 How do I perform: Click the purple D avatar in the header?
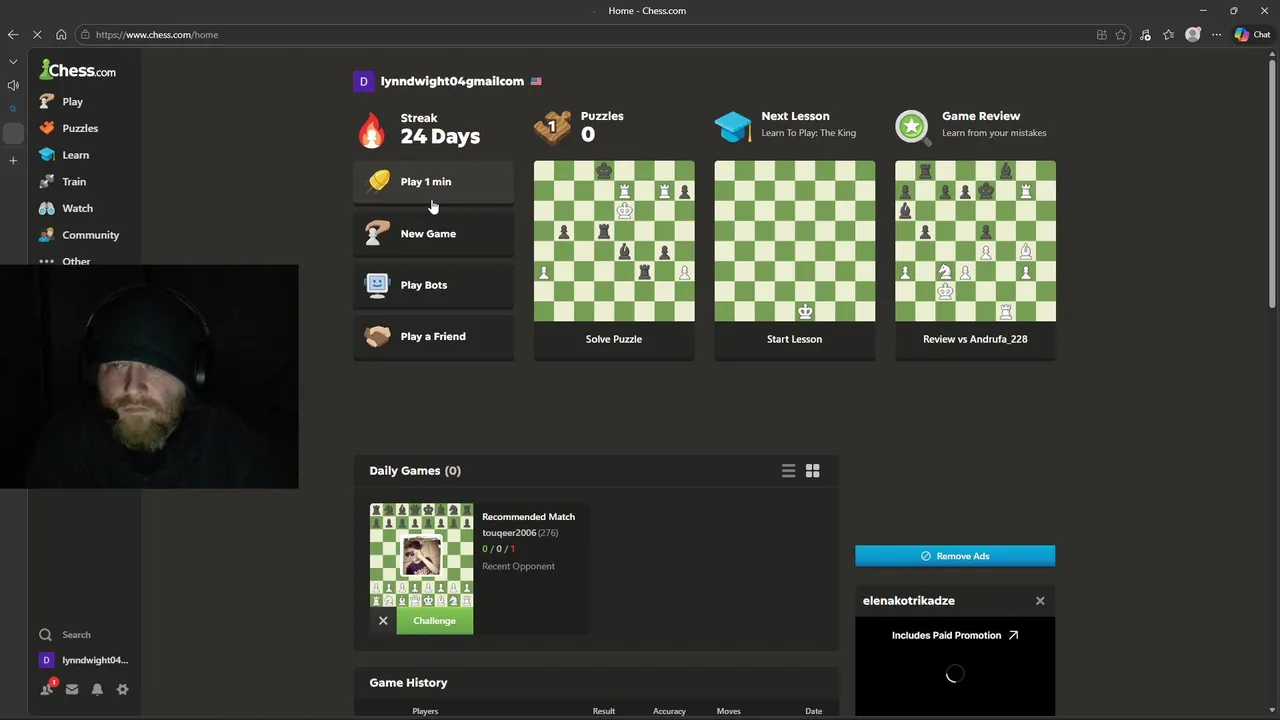click(x=363, y=81)
